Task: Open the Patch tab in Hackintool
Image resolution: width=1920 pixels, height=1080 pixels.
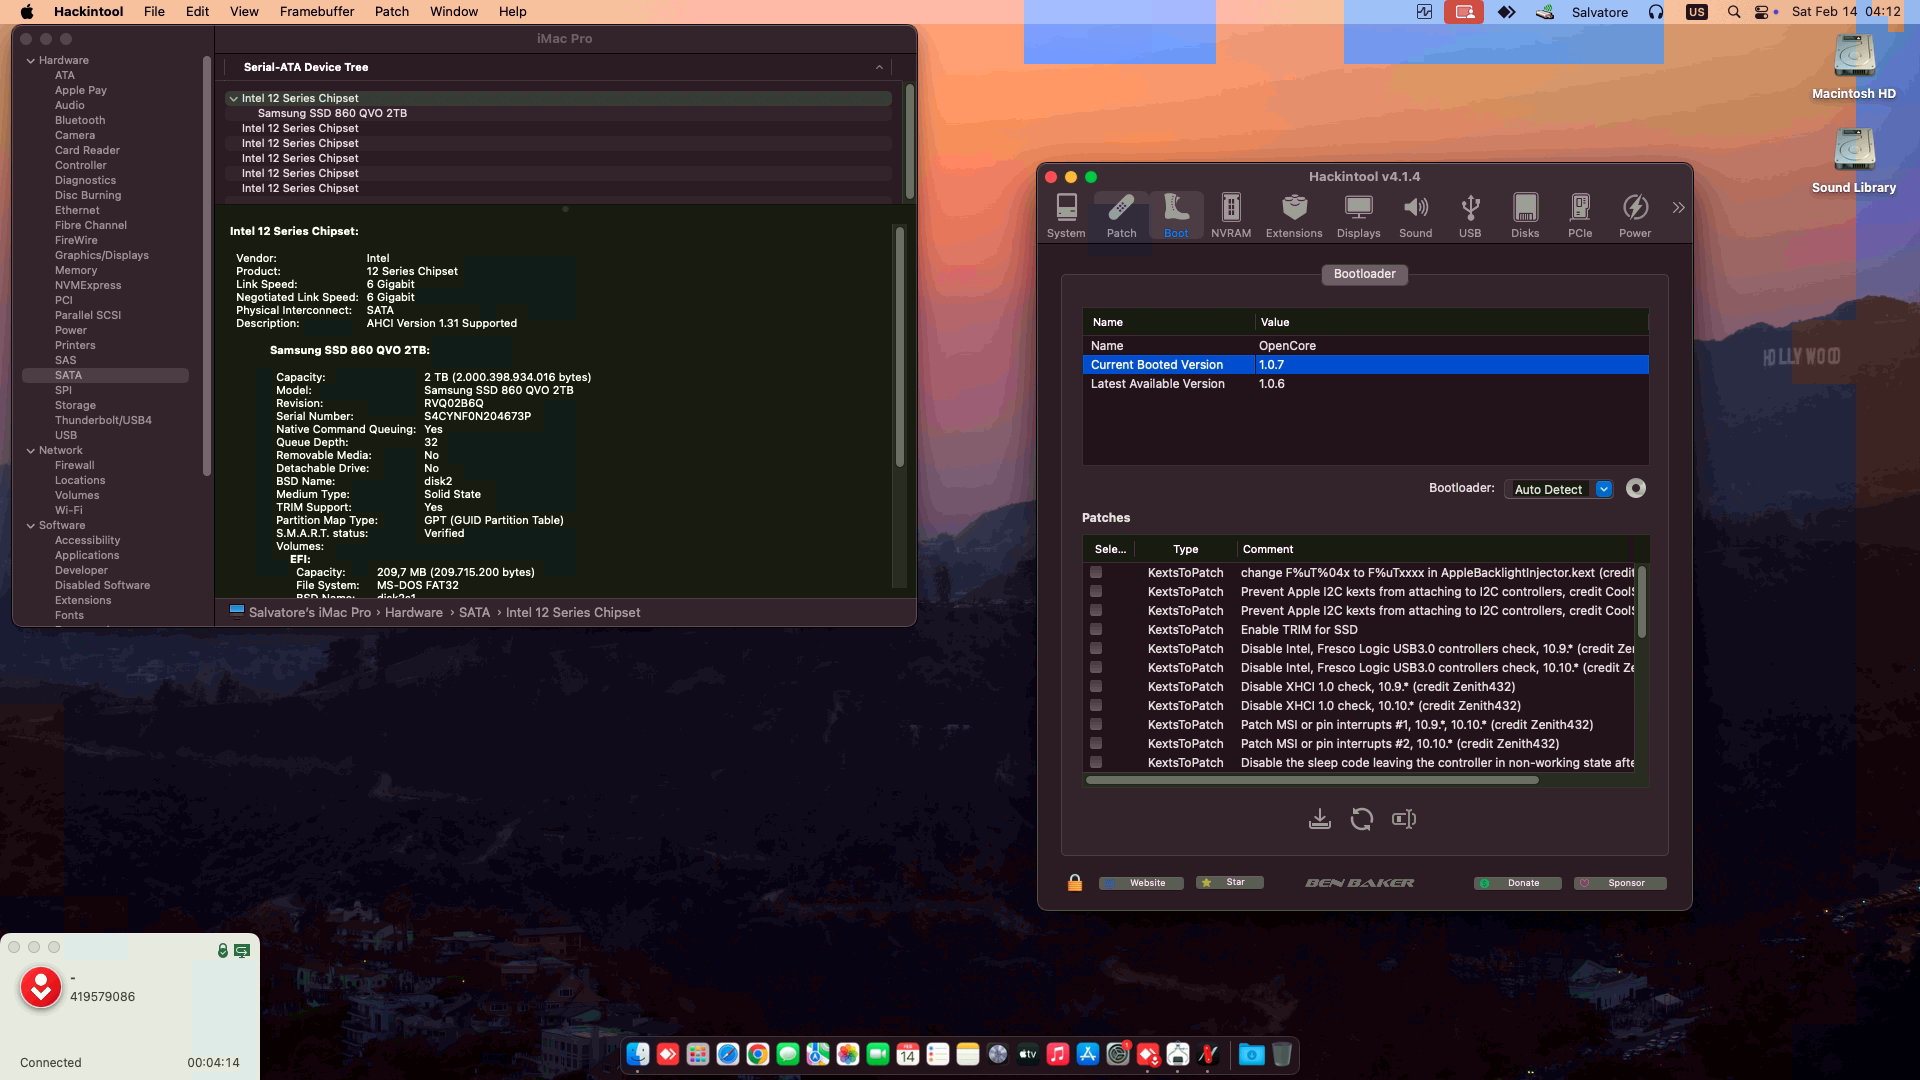Action: (1121, 216)
